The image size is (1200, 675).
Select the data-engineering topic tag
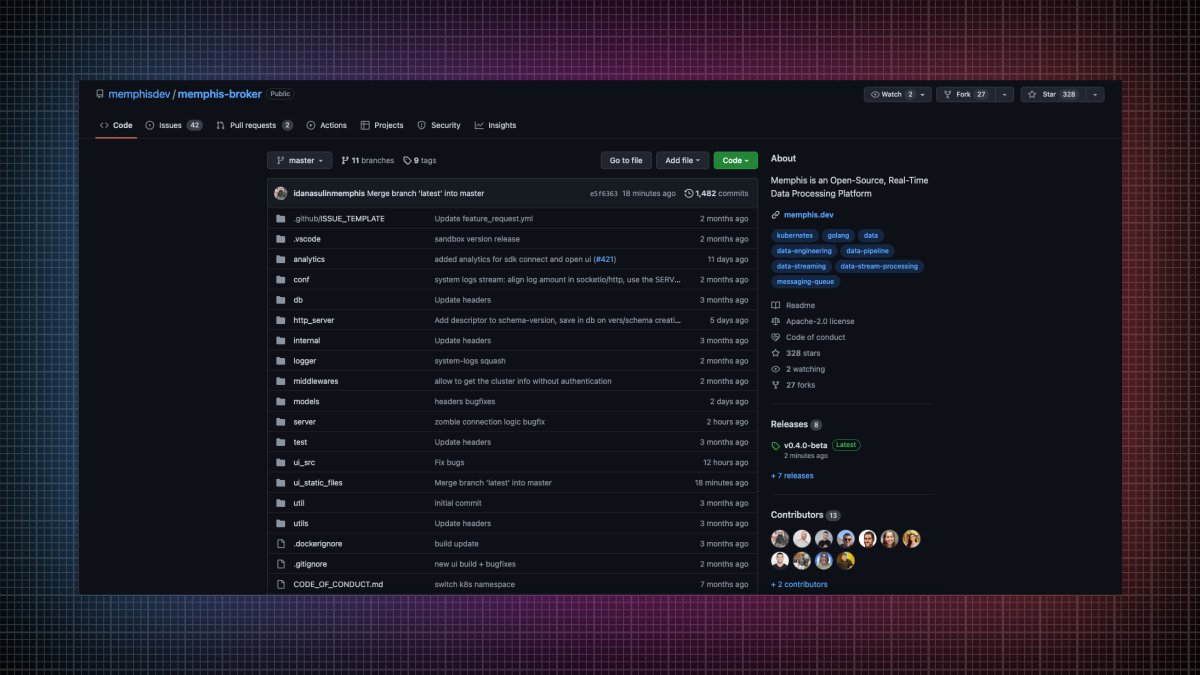(x=804, y=251)
